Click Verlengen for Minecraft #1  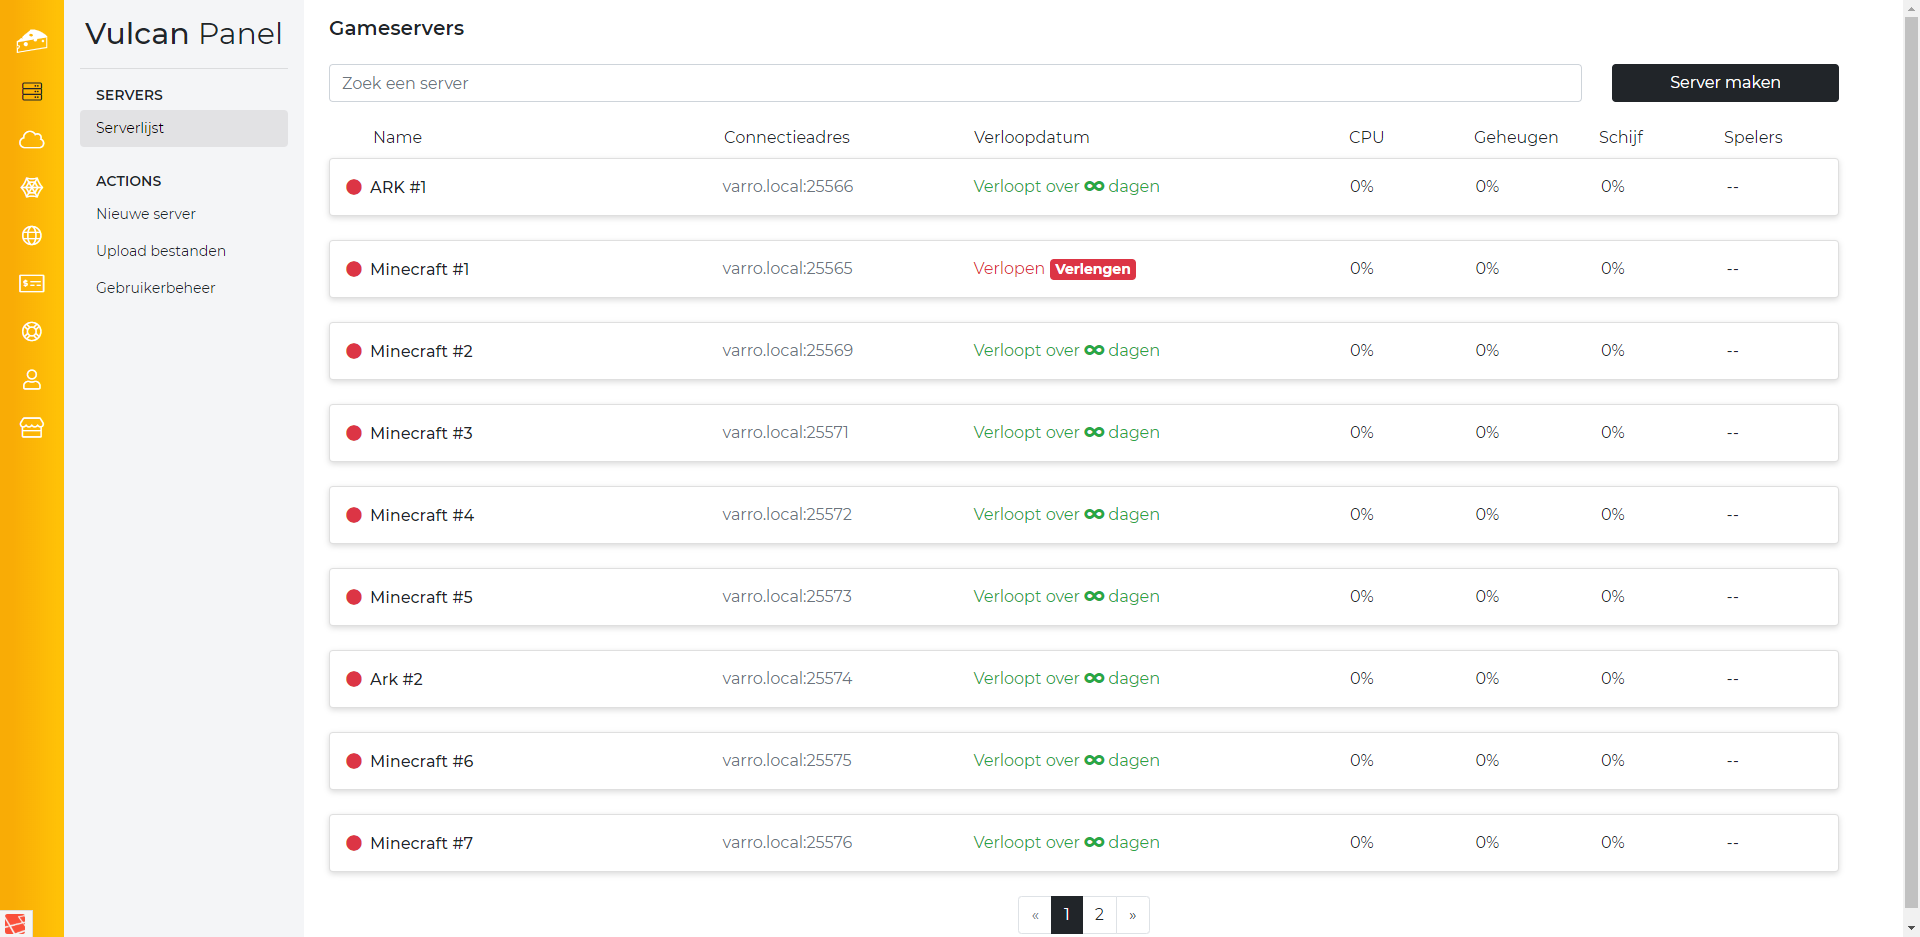[1092, 269]
